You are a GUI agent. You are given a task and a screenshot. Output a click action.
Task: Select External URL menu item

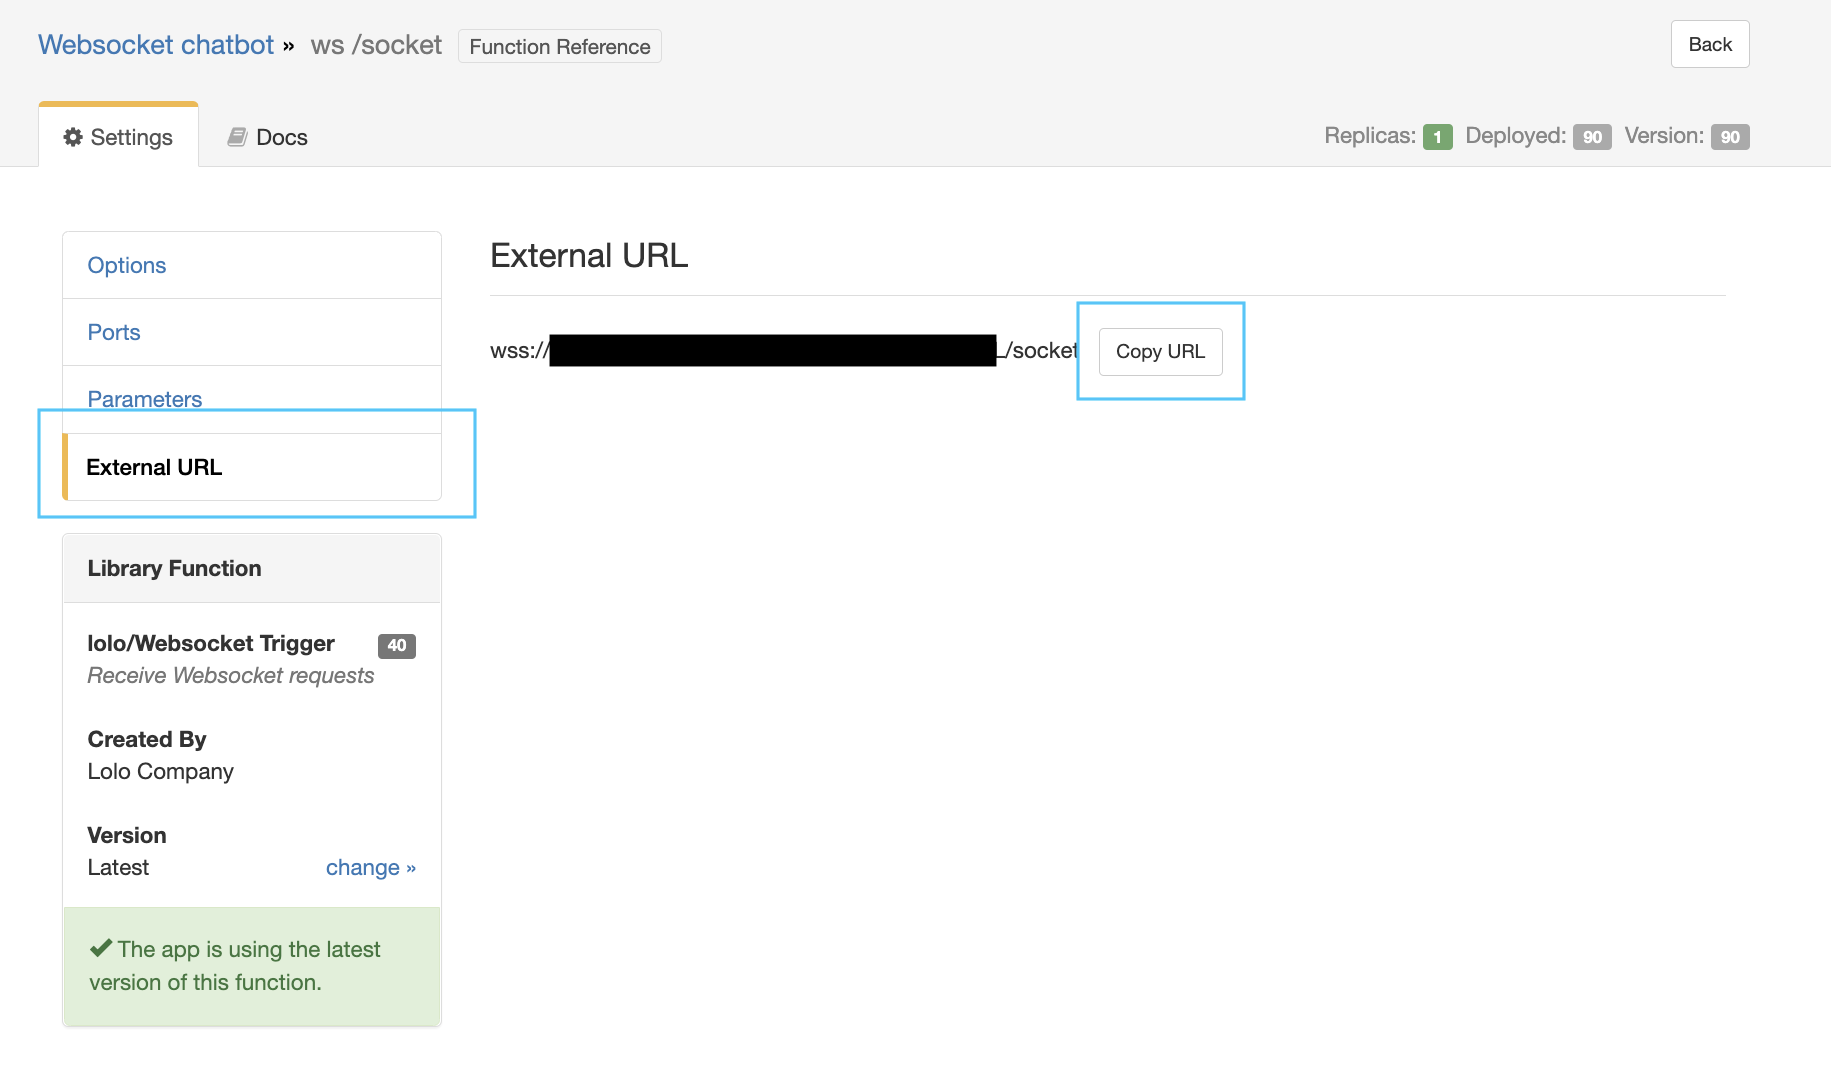(155, 467)
